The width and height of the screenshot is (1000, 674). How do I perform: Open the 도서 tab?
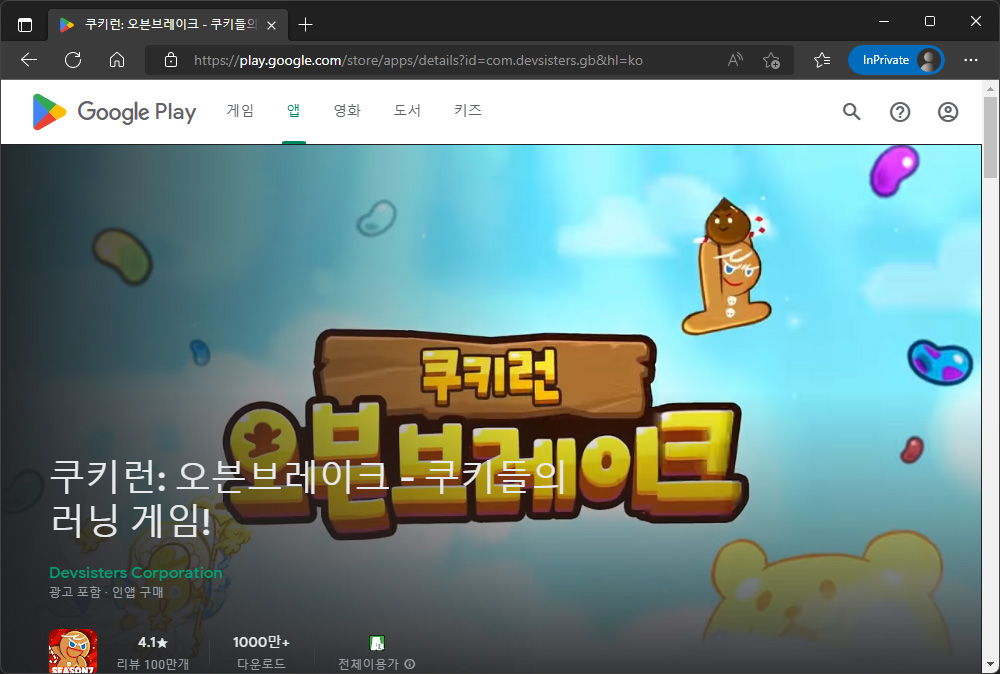coord(407,110)
